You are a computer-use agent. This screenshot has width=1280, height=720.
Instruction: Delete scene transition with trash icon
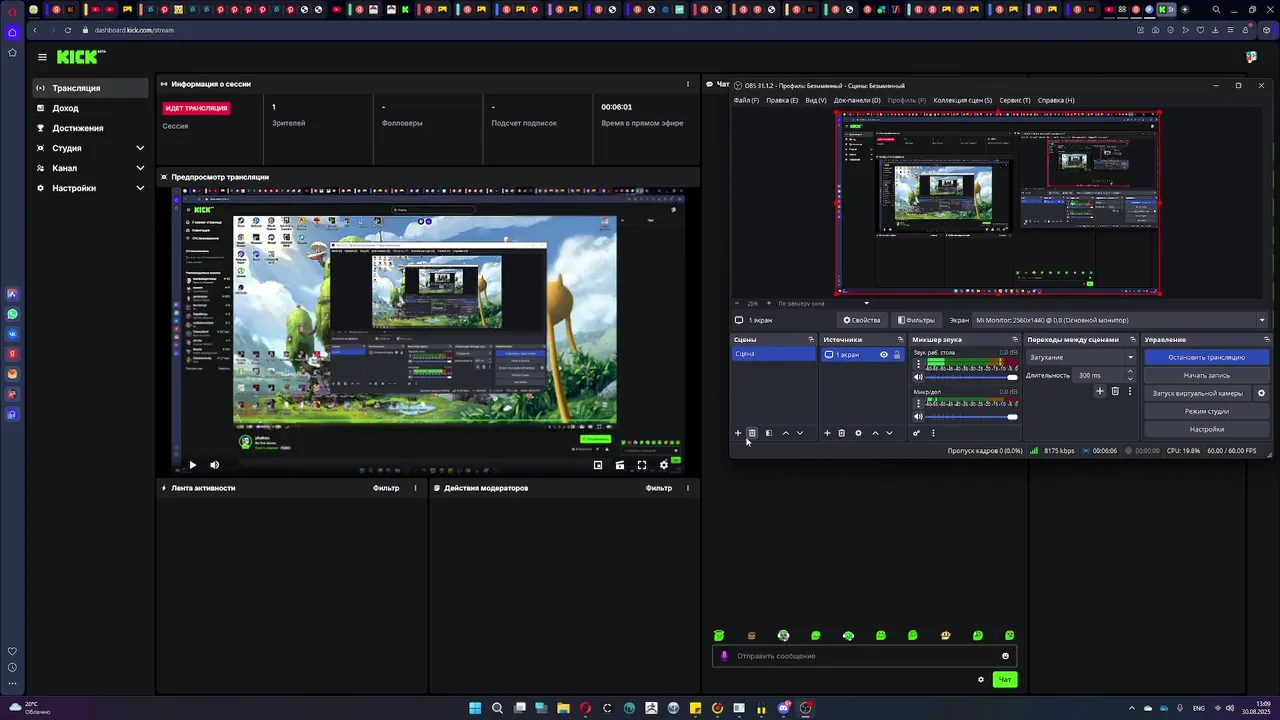click(x=1115, y=391)
